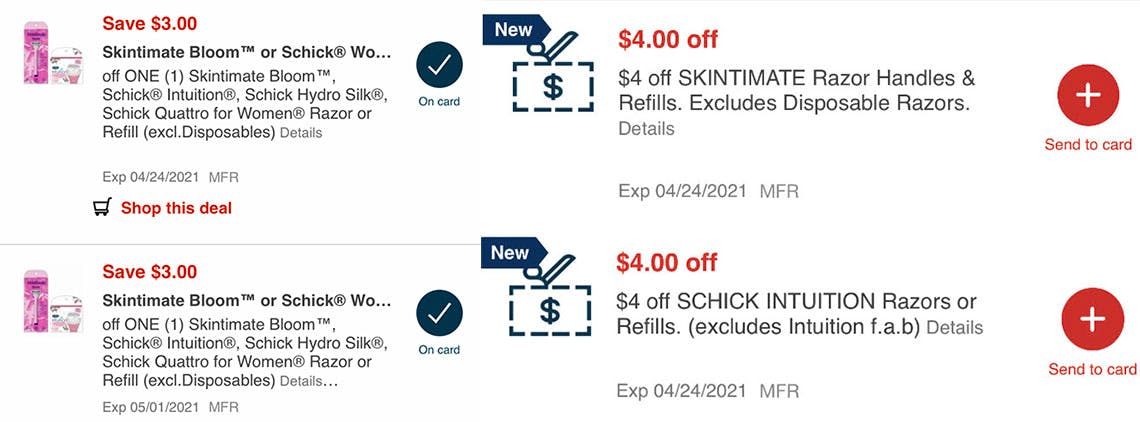Select the SCHICK INTUITION $4.00 off heading
The width and height of the screenshot is (1140, 422).
[667, 263]
